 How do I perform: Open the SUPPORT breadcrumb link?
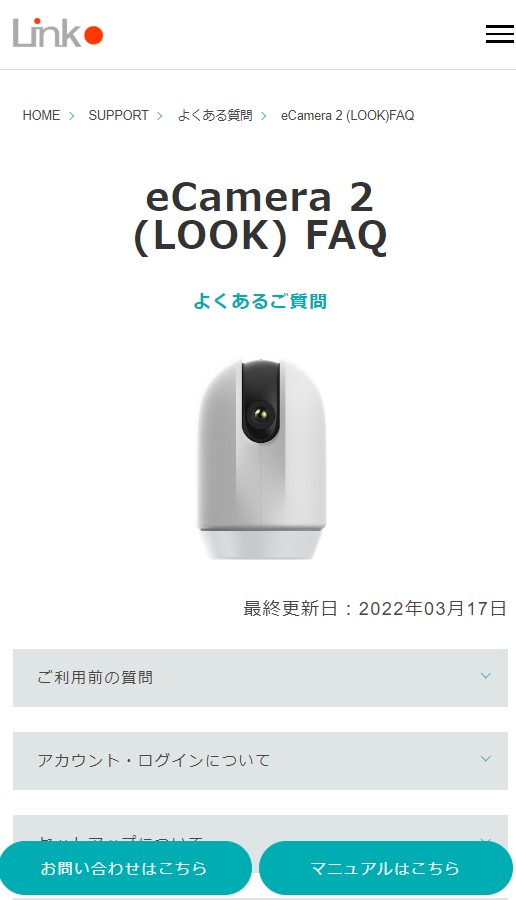pos(118,115)
